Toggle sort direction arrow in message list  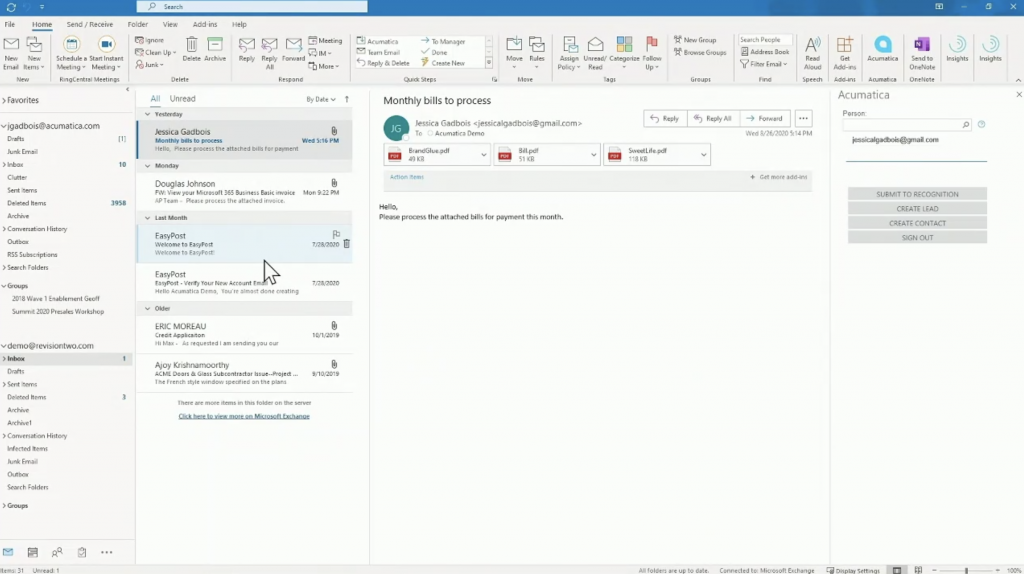347,99
